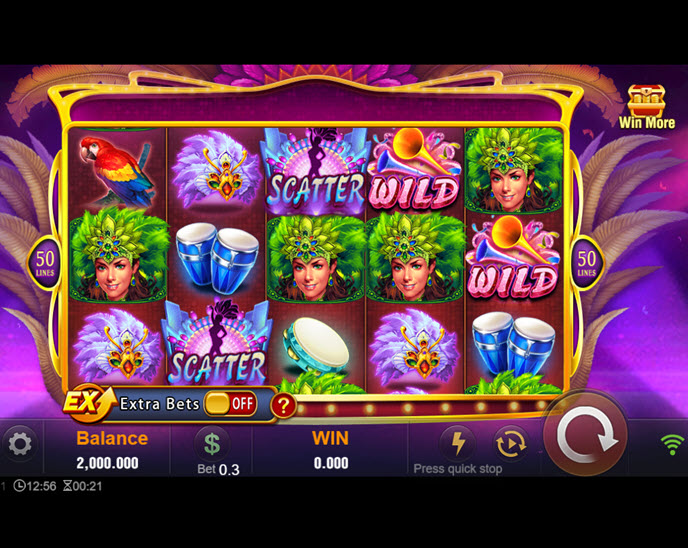Enable the lightning quick stop icon
Image resolution: width=688 pixels, height=548 pixels.
(x=458, y=443)
